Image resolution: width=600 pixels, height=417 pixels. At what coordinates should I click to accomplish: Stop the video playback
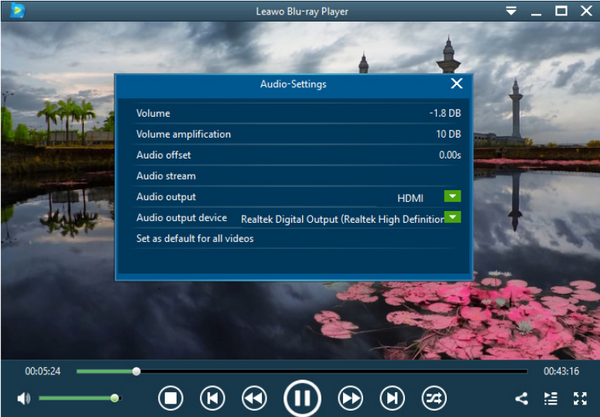coord(170,398)
